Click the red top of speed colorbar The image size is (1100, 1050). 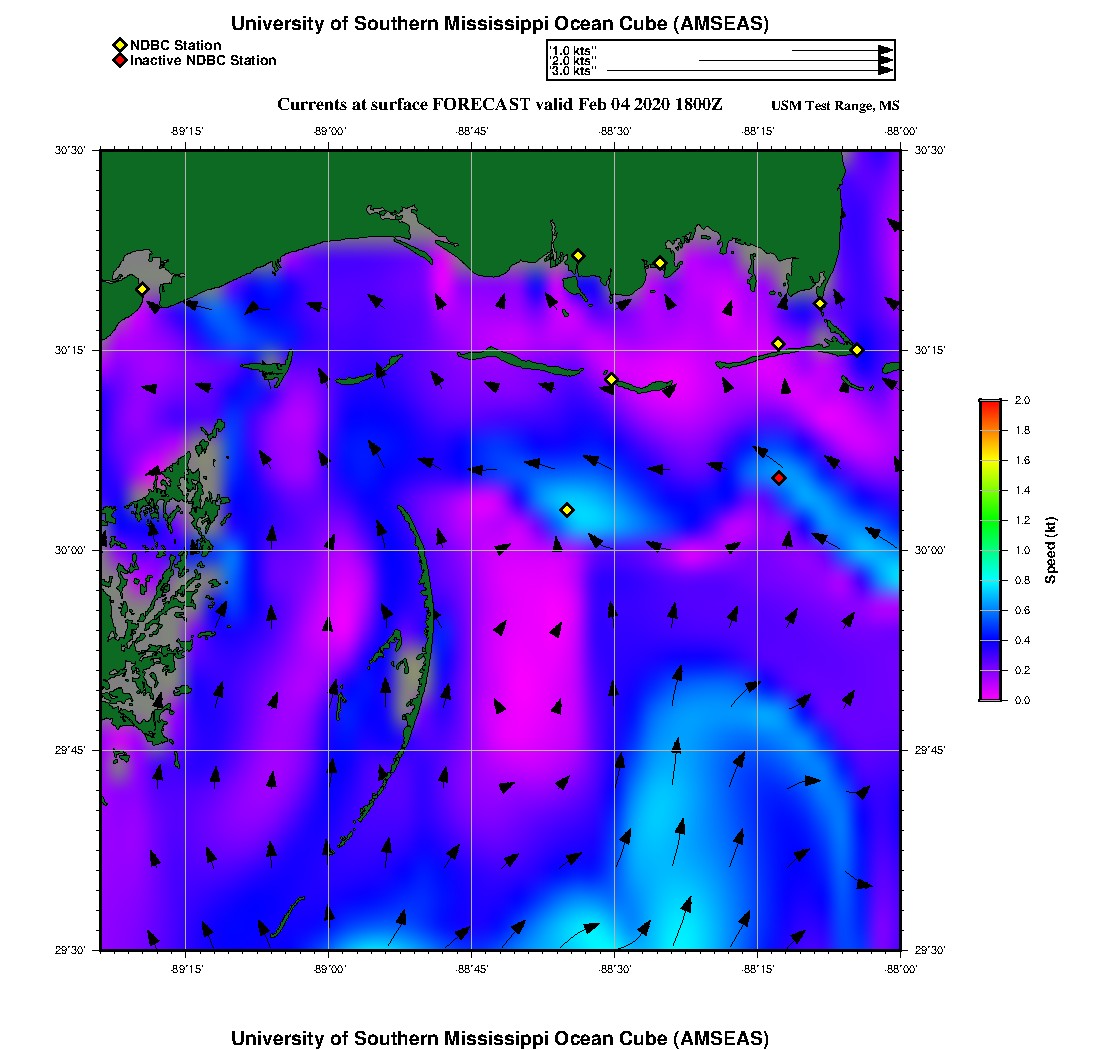tap(990, 404)
